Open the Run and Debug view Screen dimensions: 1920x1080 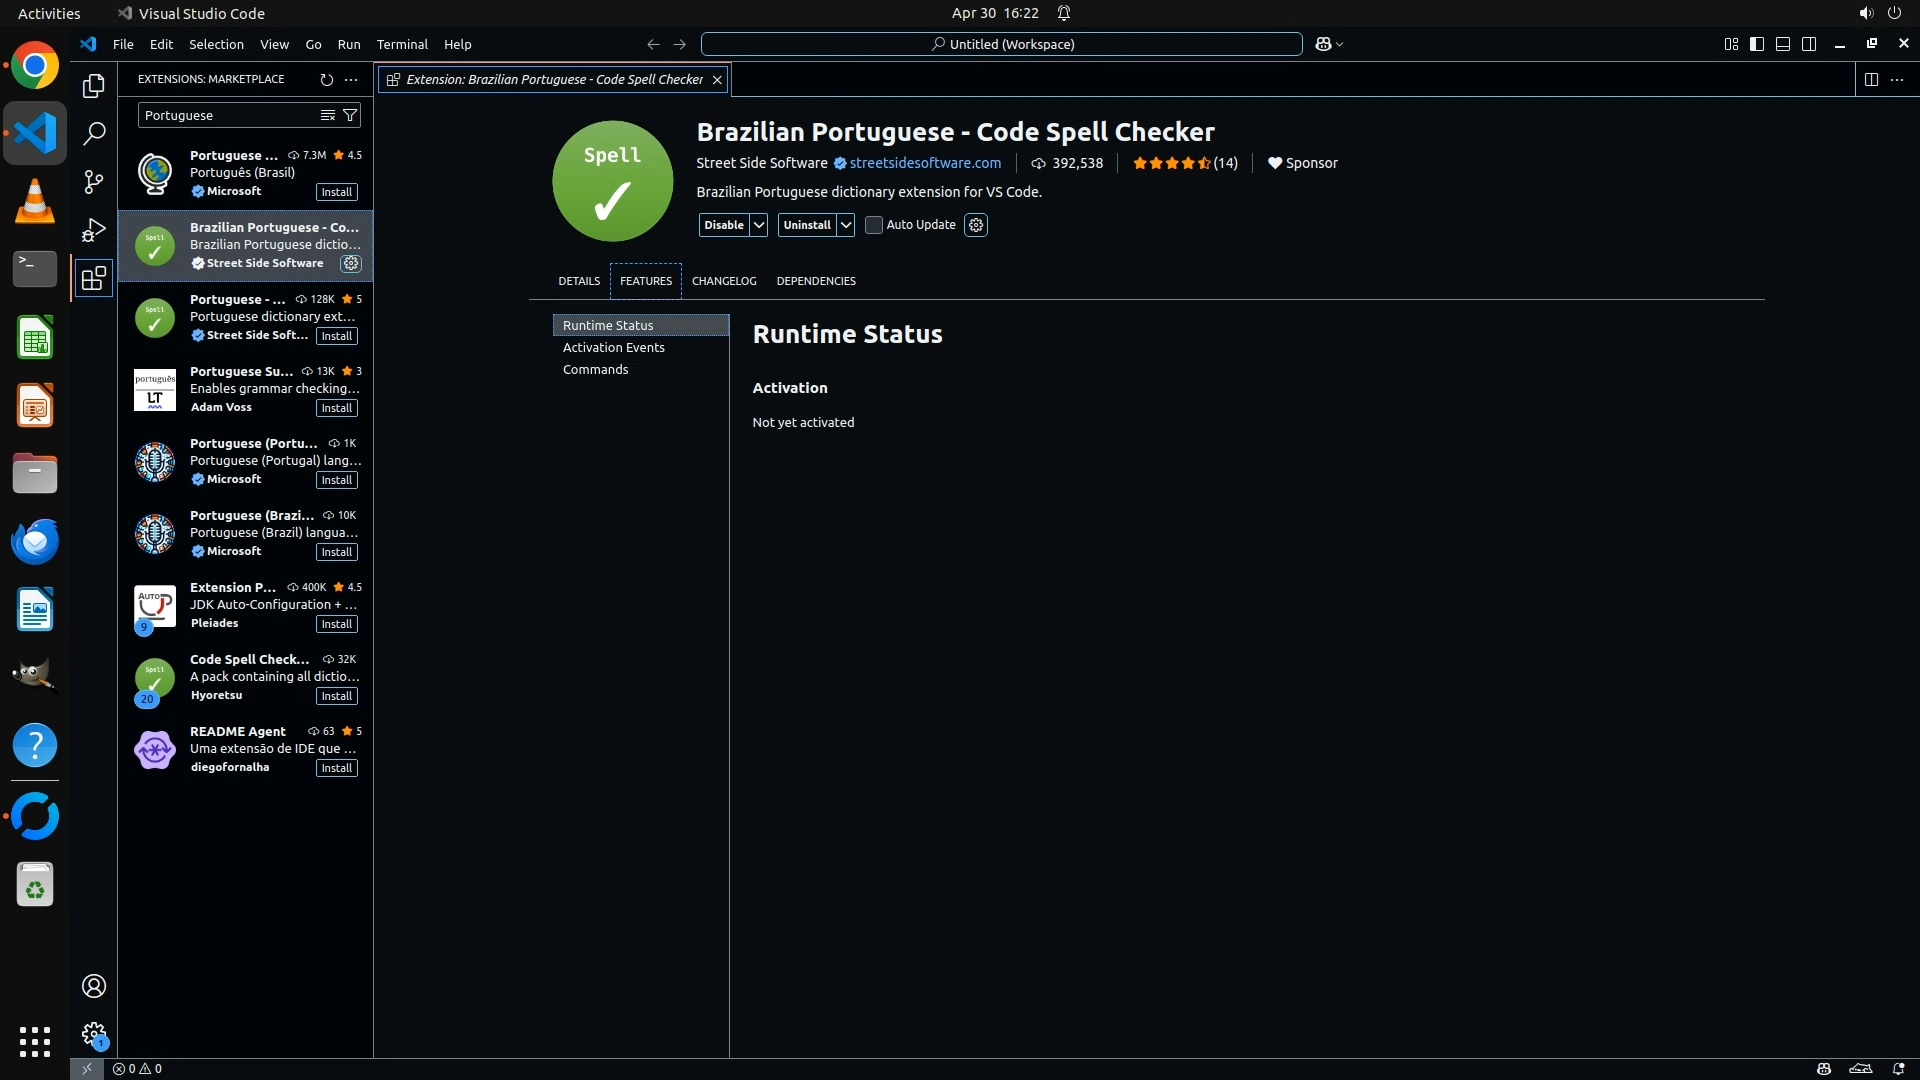(x=94, y=230)
